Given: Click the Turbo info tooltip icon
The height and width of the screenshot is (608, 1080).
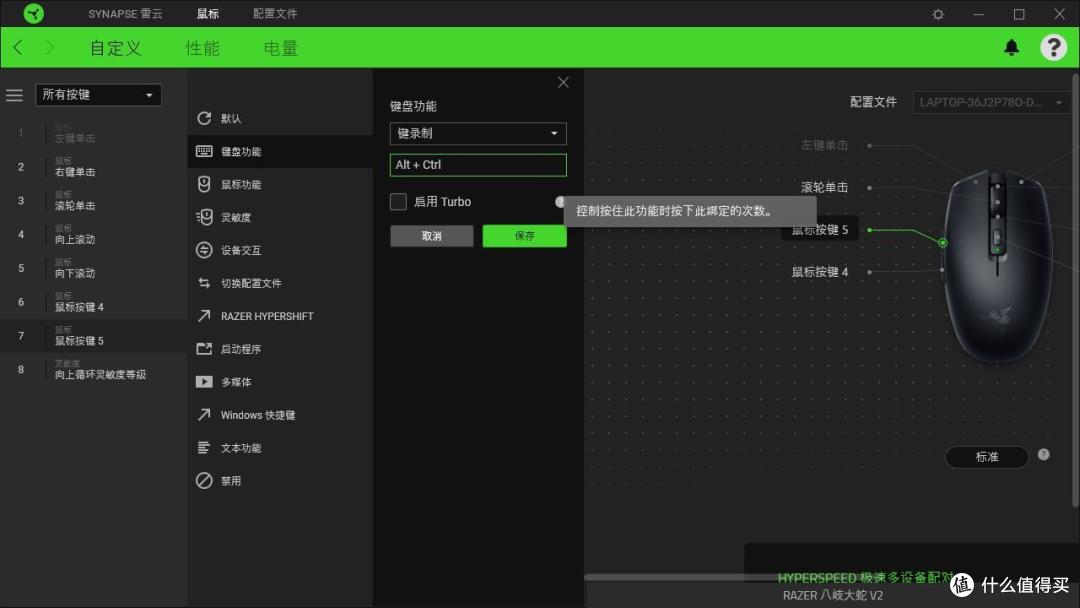Looking at the screenshot, I should point(559,202).
